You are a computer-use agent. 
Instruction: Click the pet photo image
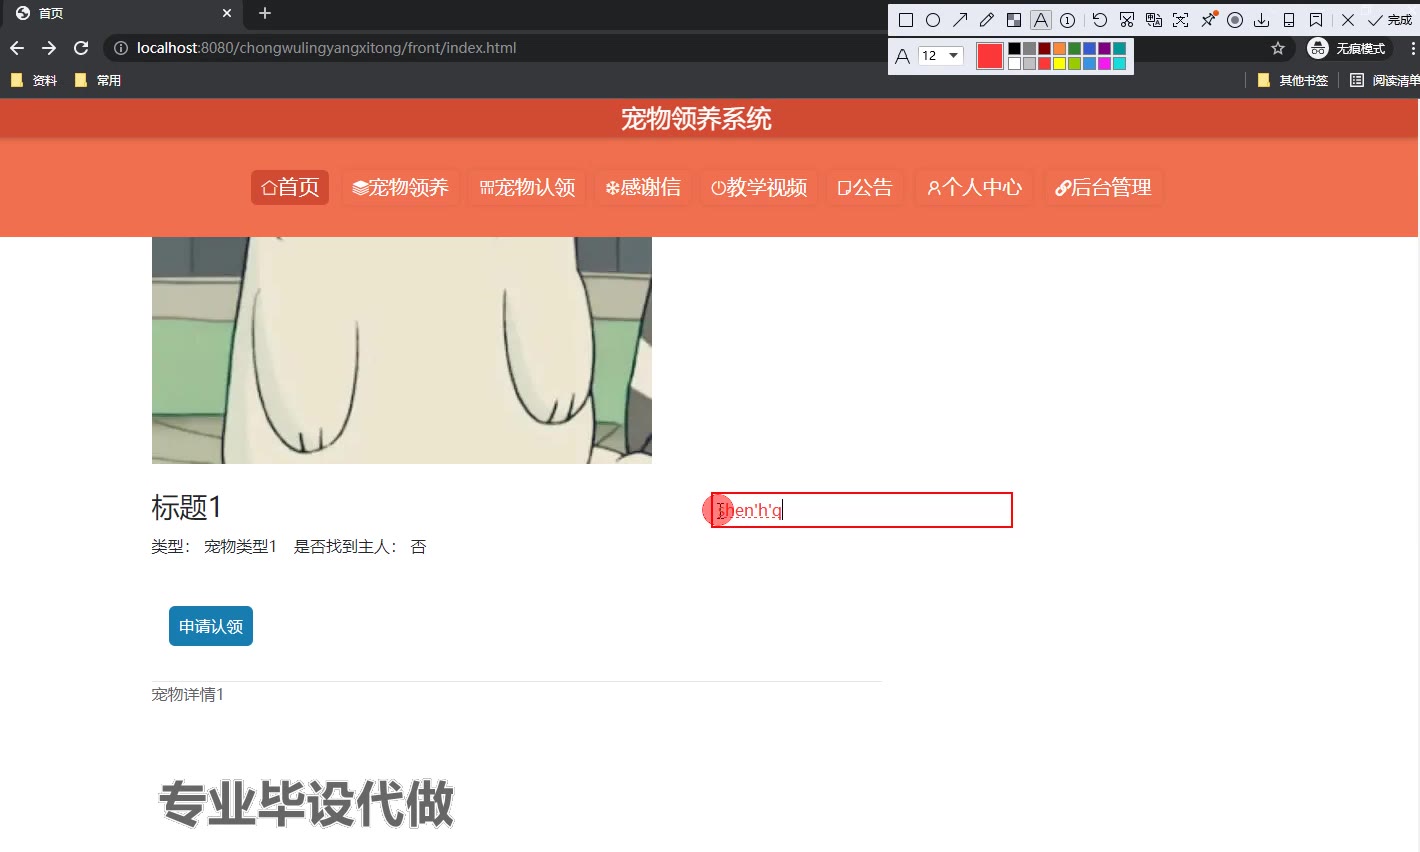point(402,350)
